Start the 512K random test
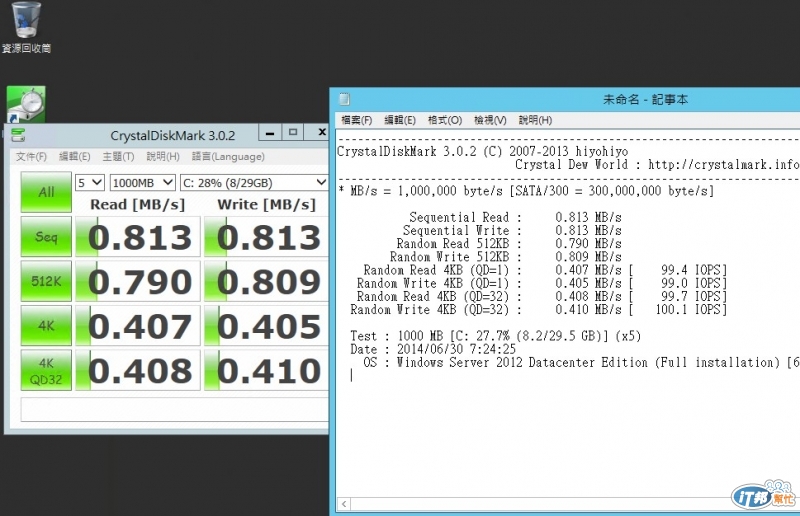Screen dimensions: 800x516 click(x=46, y=281)
